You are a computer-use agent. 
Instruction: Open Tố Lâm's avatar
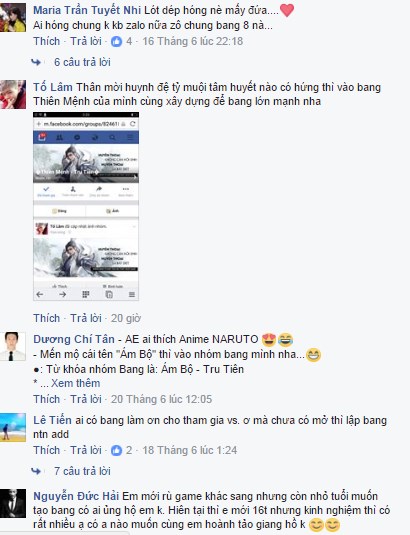click(x=13, y=95)
